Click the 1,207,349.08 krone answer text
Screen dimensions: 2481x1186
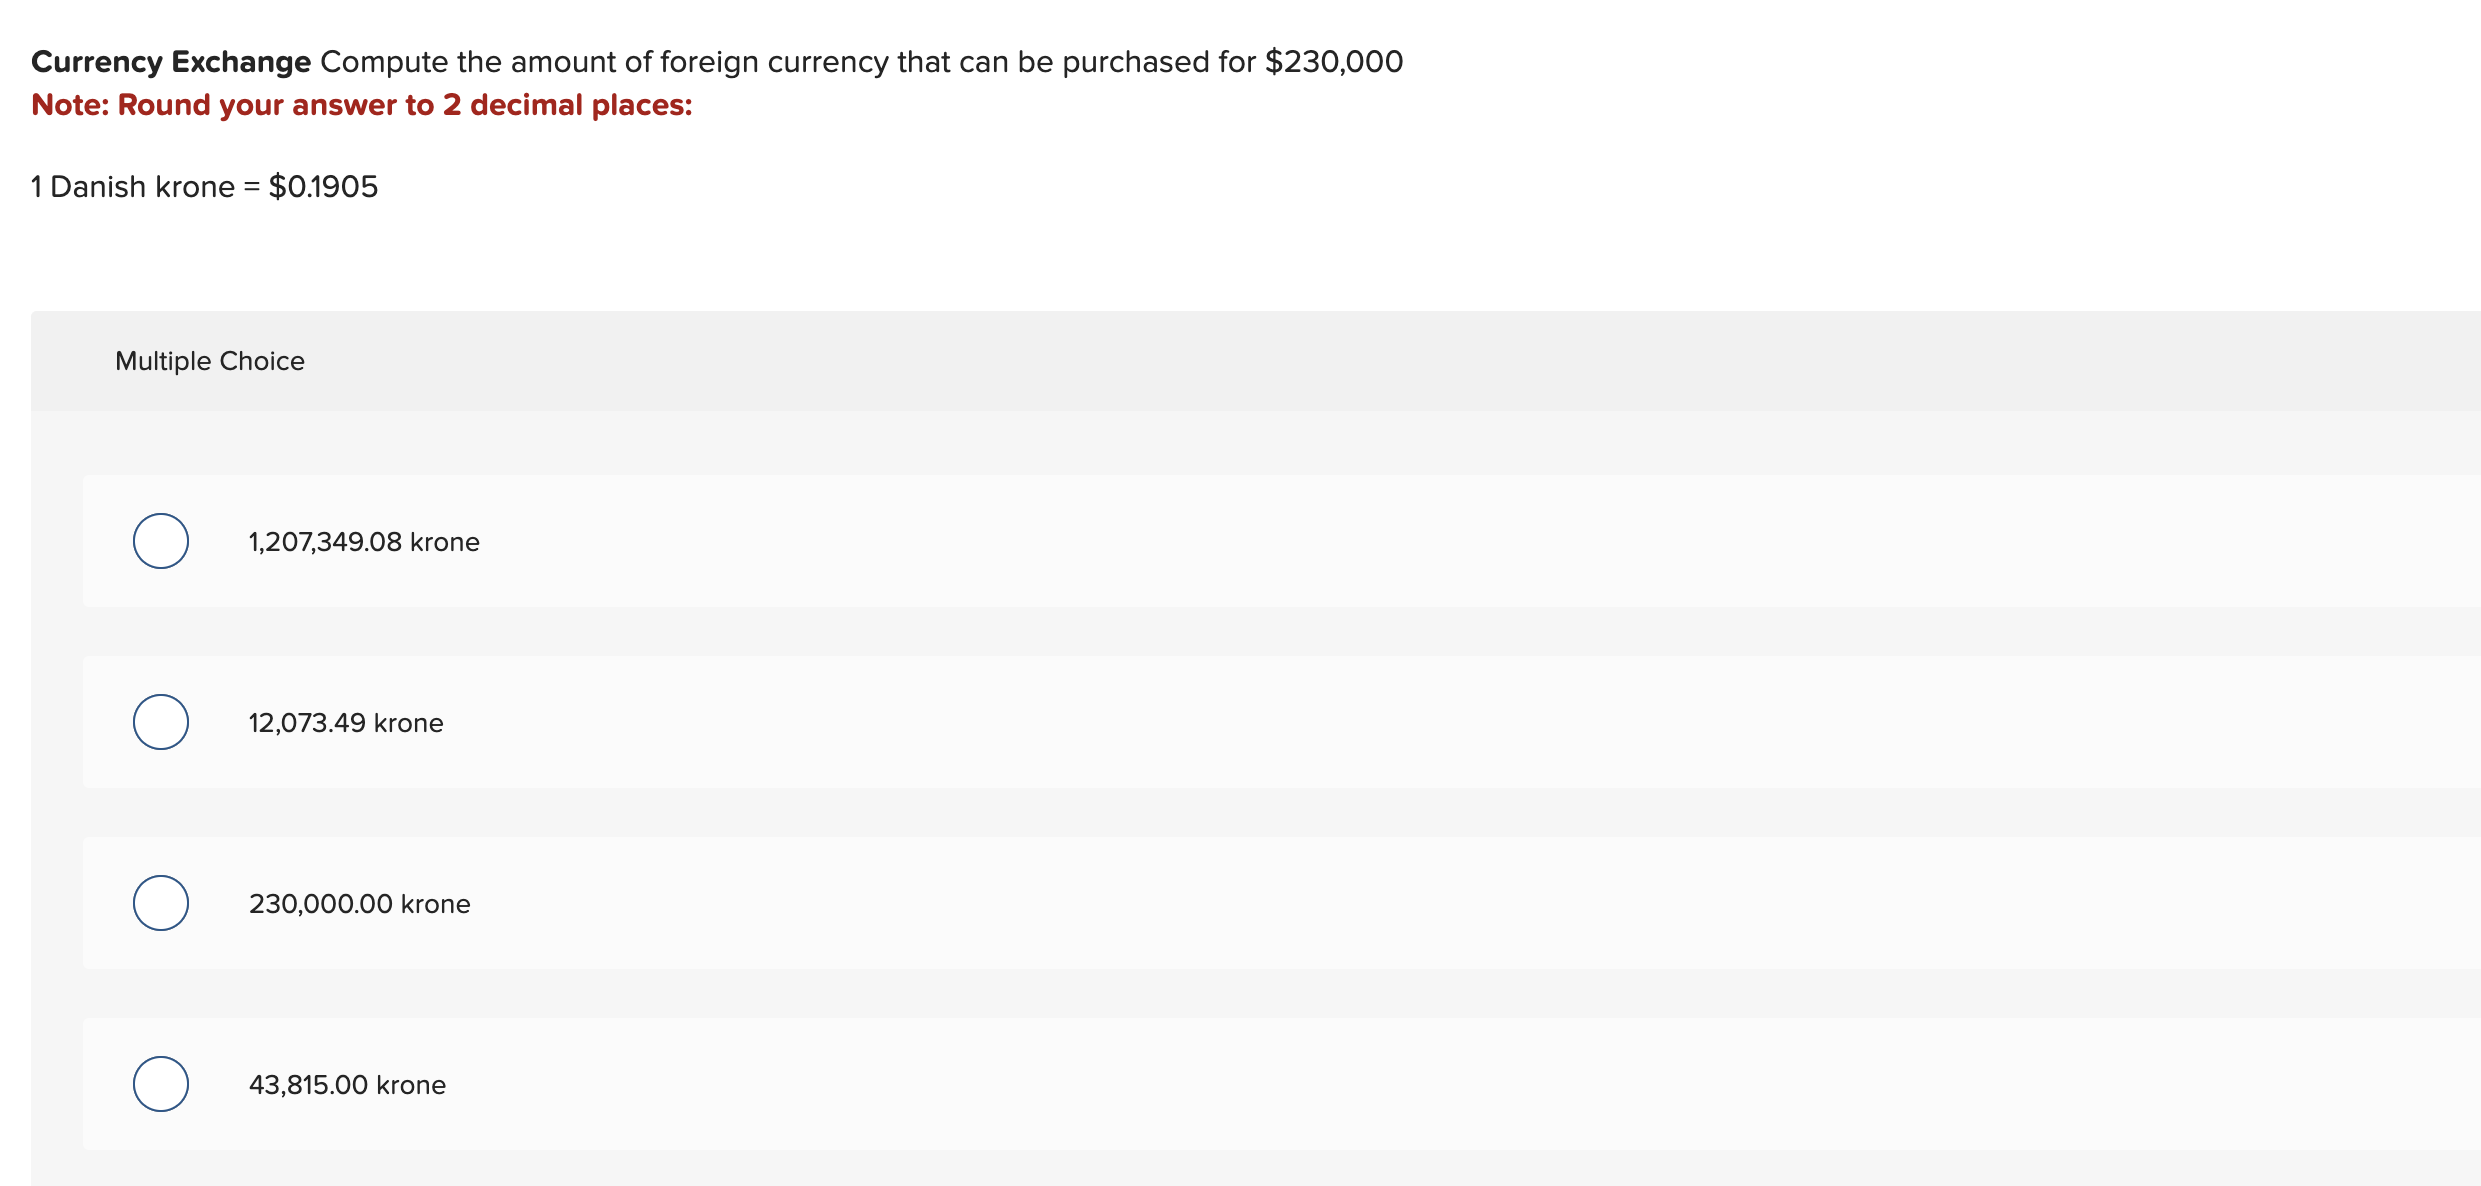pyautogui.click(x=364, y=541)
